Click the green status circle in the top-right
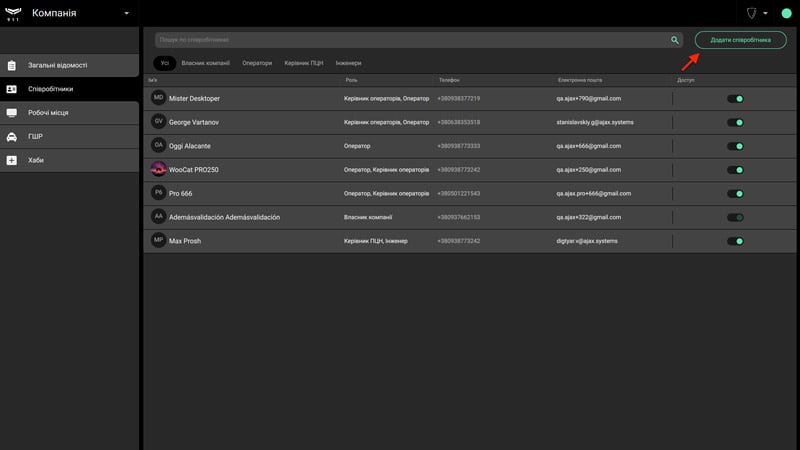Screen dimensions: 800x450 pos(786,13)
